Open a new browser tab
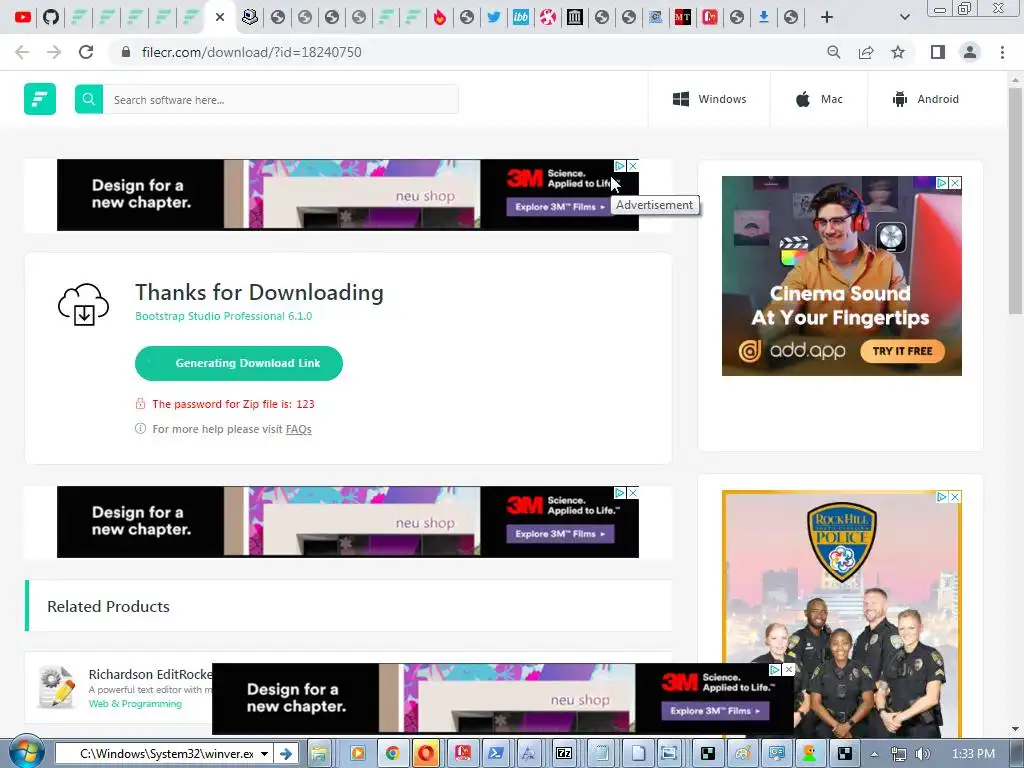This screenshot has width=1024, height=768. click(x=827, y=17)
